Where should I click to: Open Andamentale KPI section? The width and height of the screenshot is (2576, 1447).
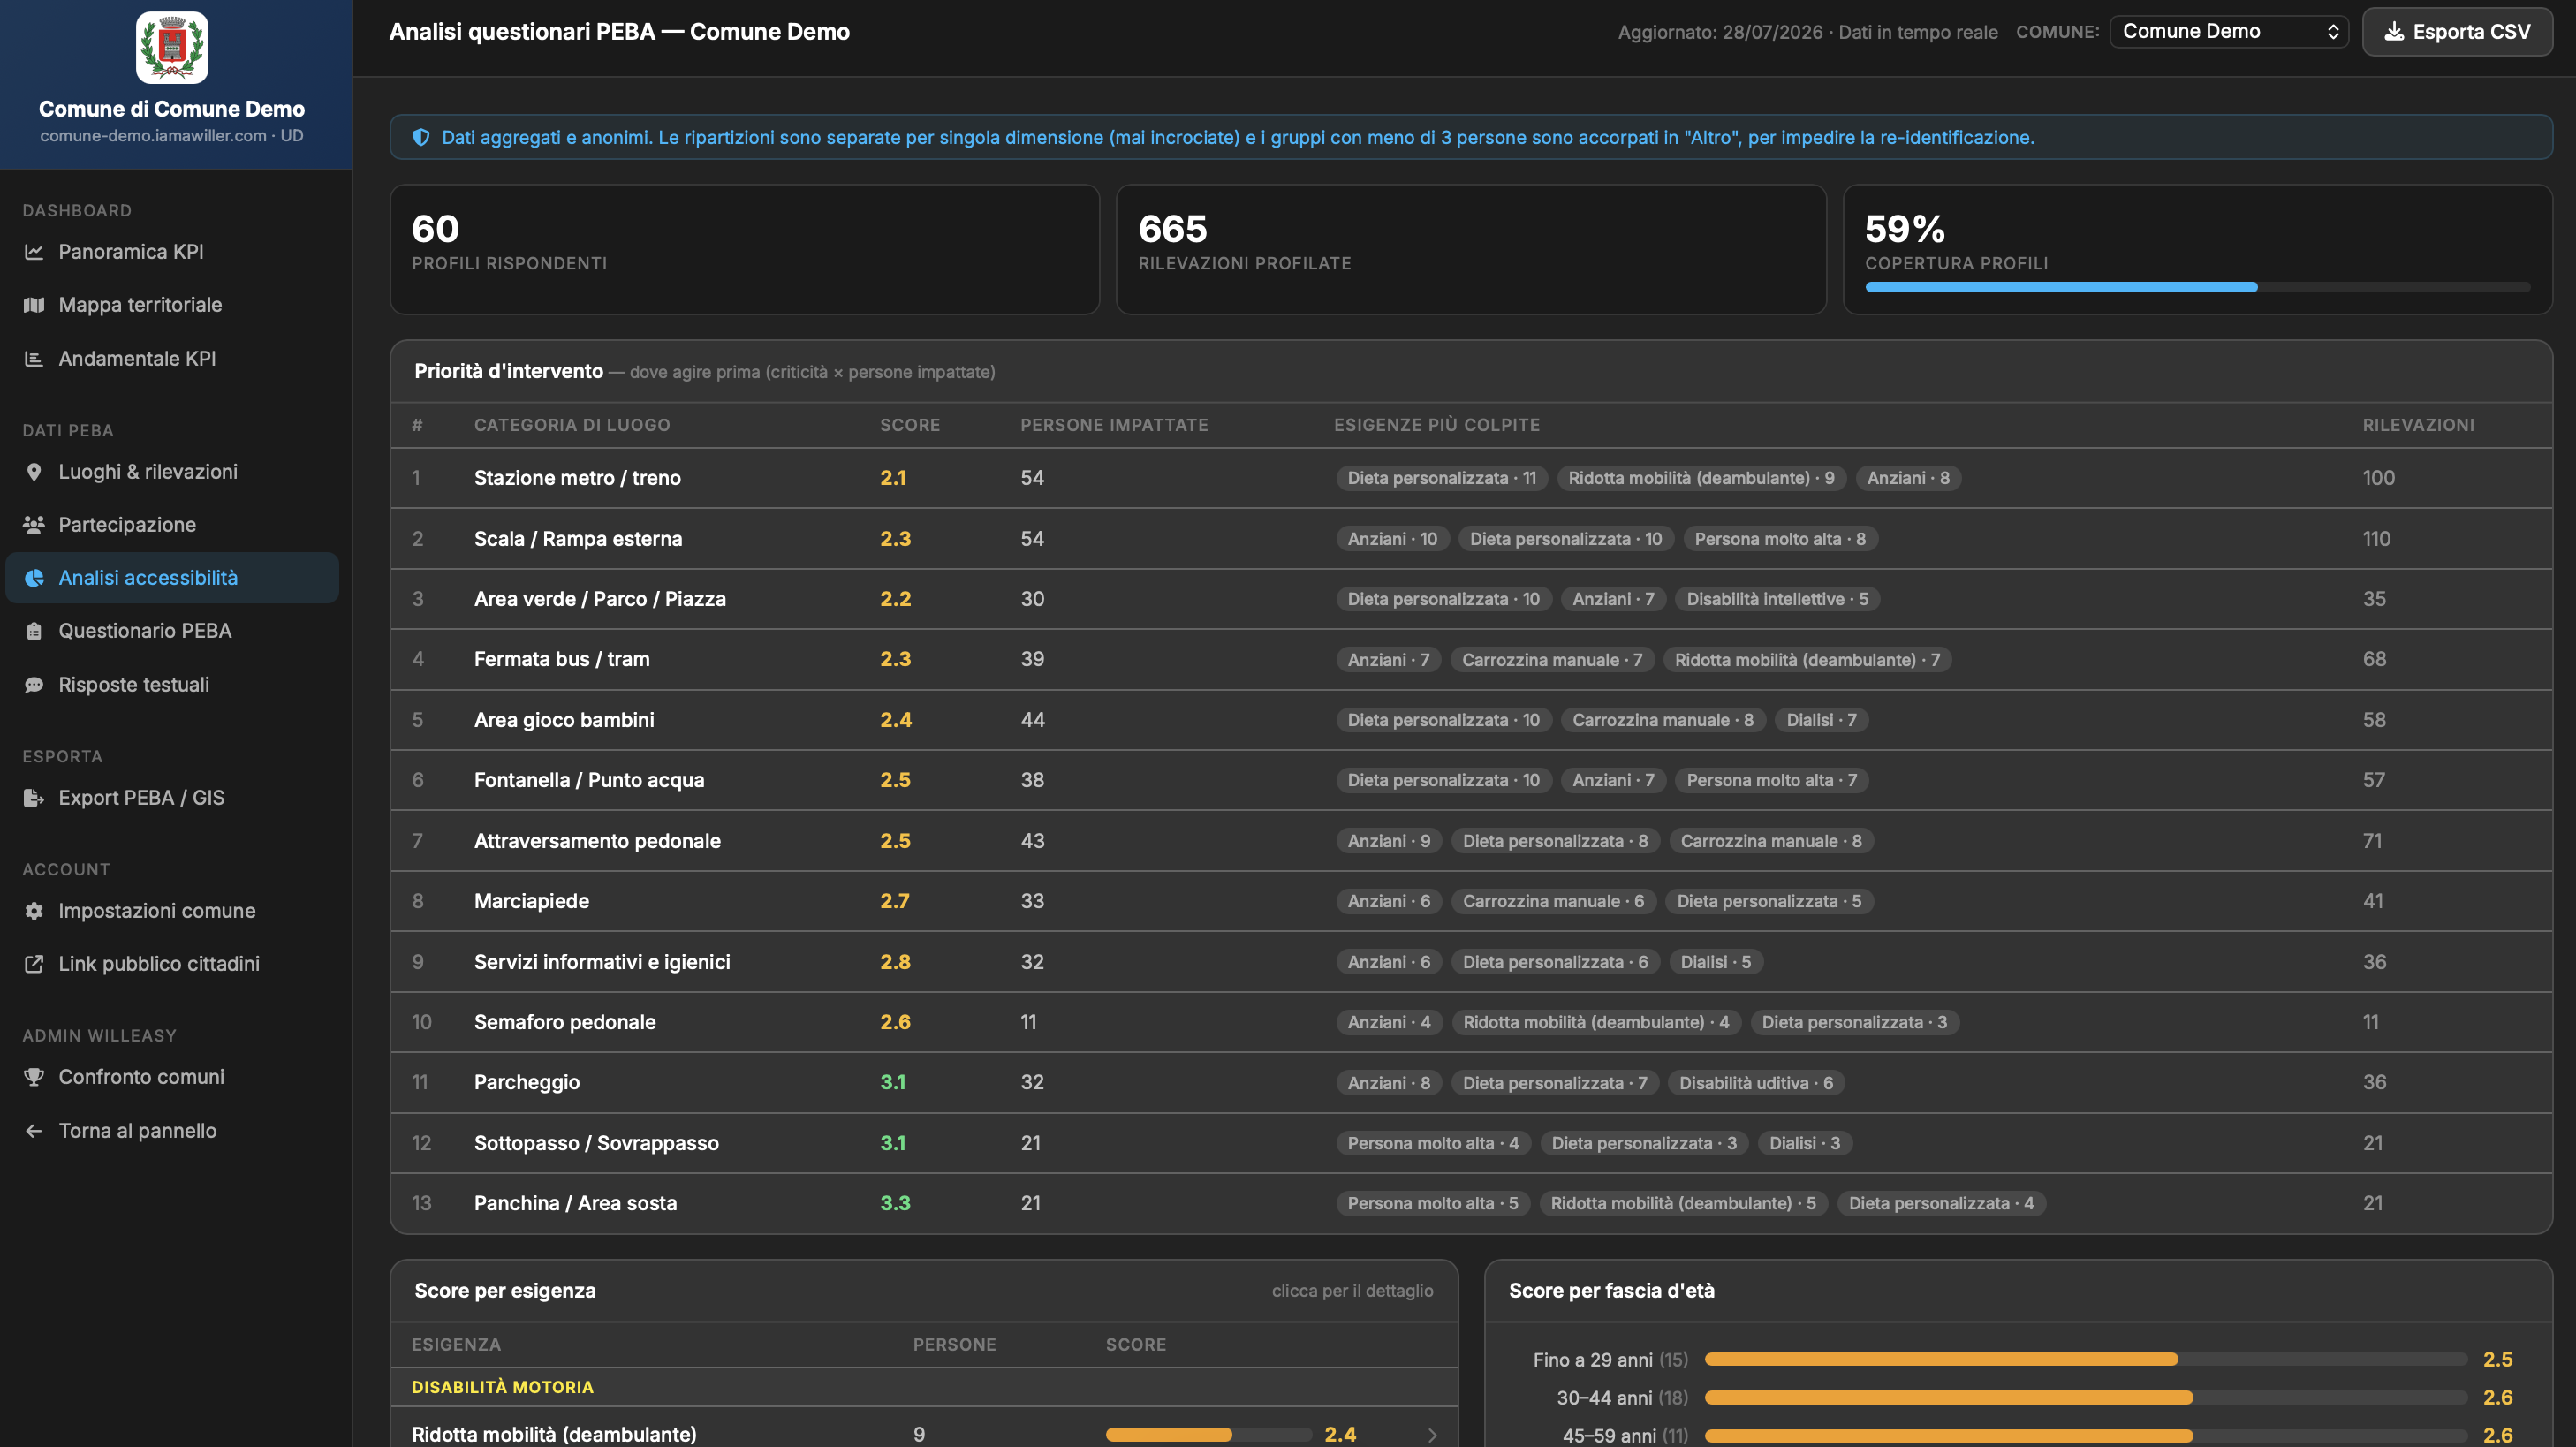coord(172,359)
